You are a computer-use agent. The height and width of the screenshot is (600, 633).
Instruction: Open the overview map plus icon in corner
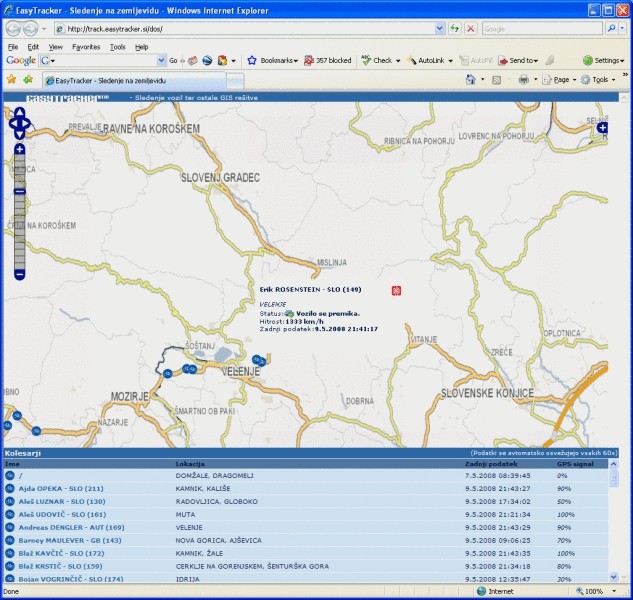pyautogui.click(x=602, y=128)
